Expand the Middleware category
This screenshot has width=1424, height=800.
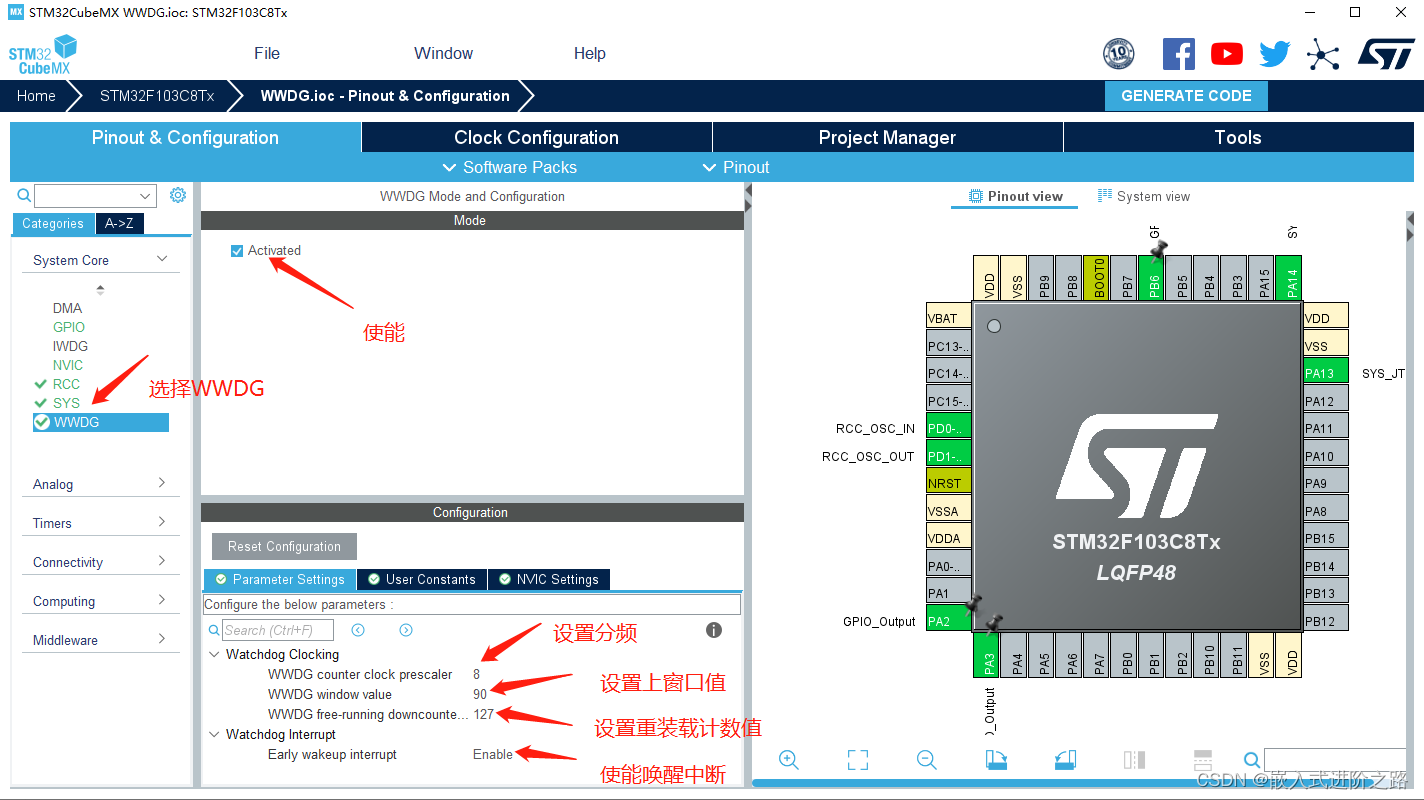(162, 639)
